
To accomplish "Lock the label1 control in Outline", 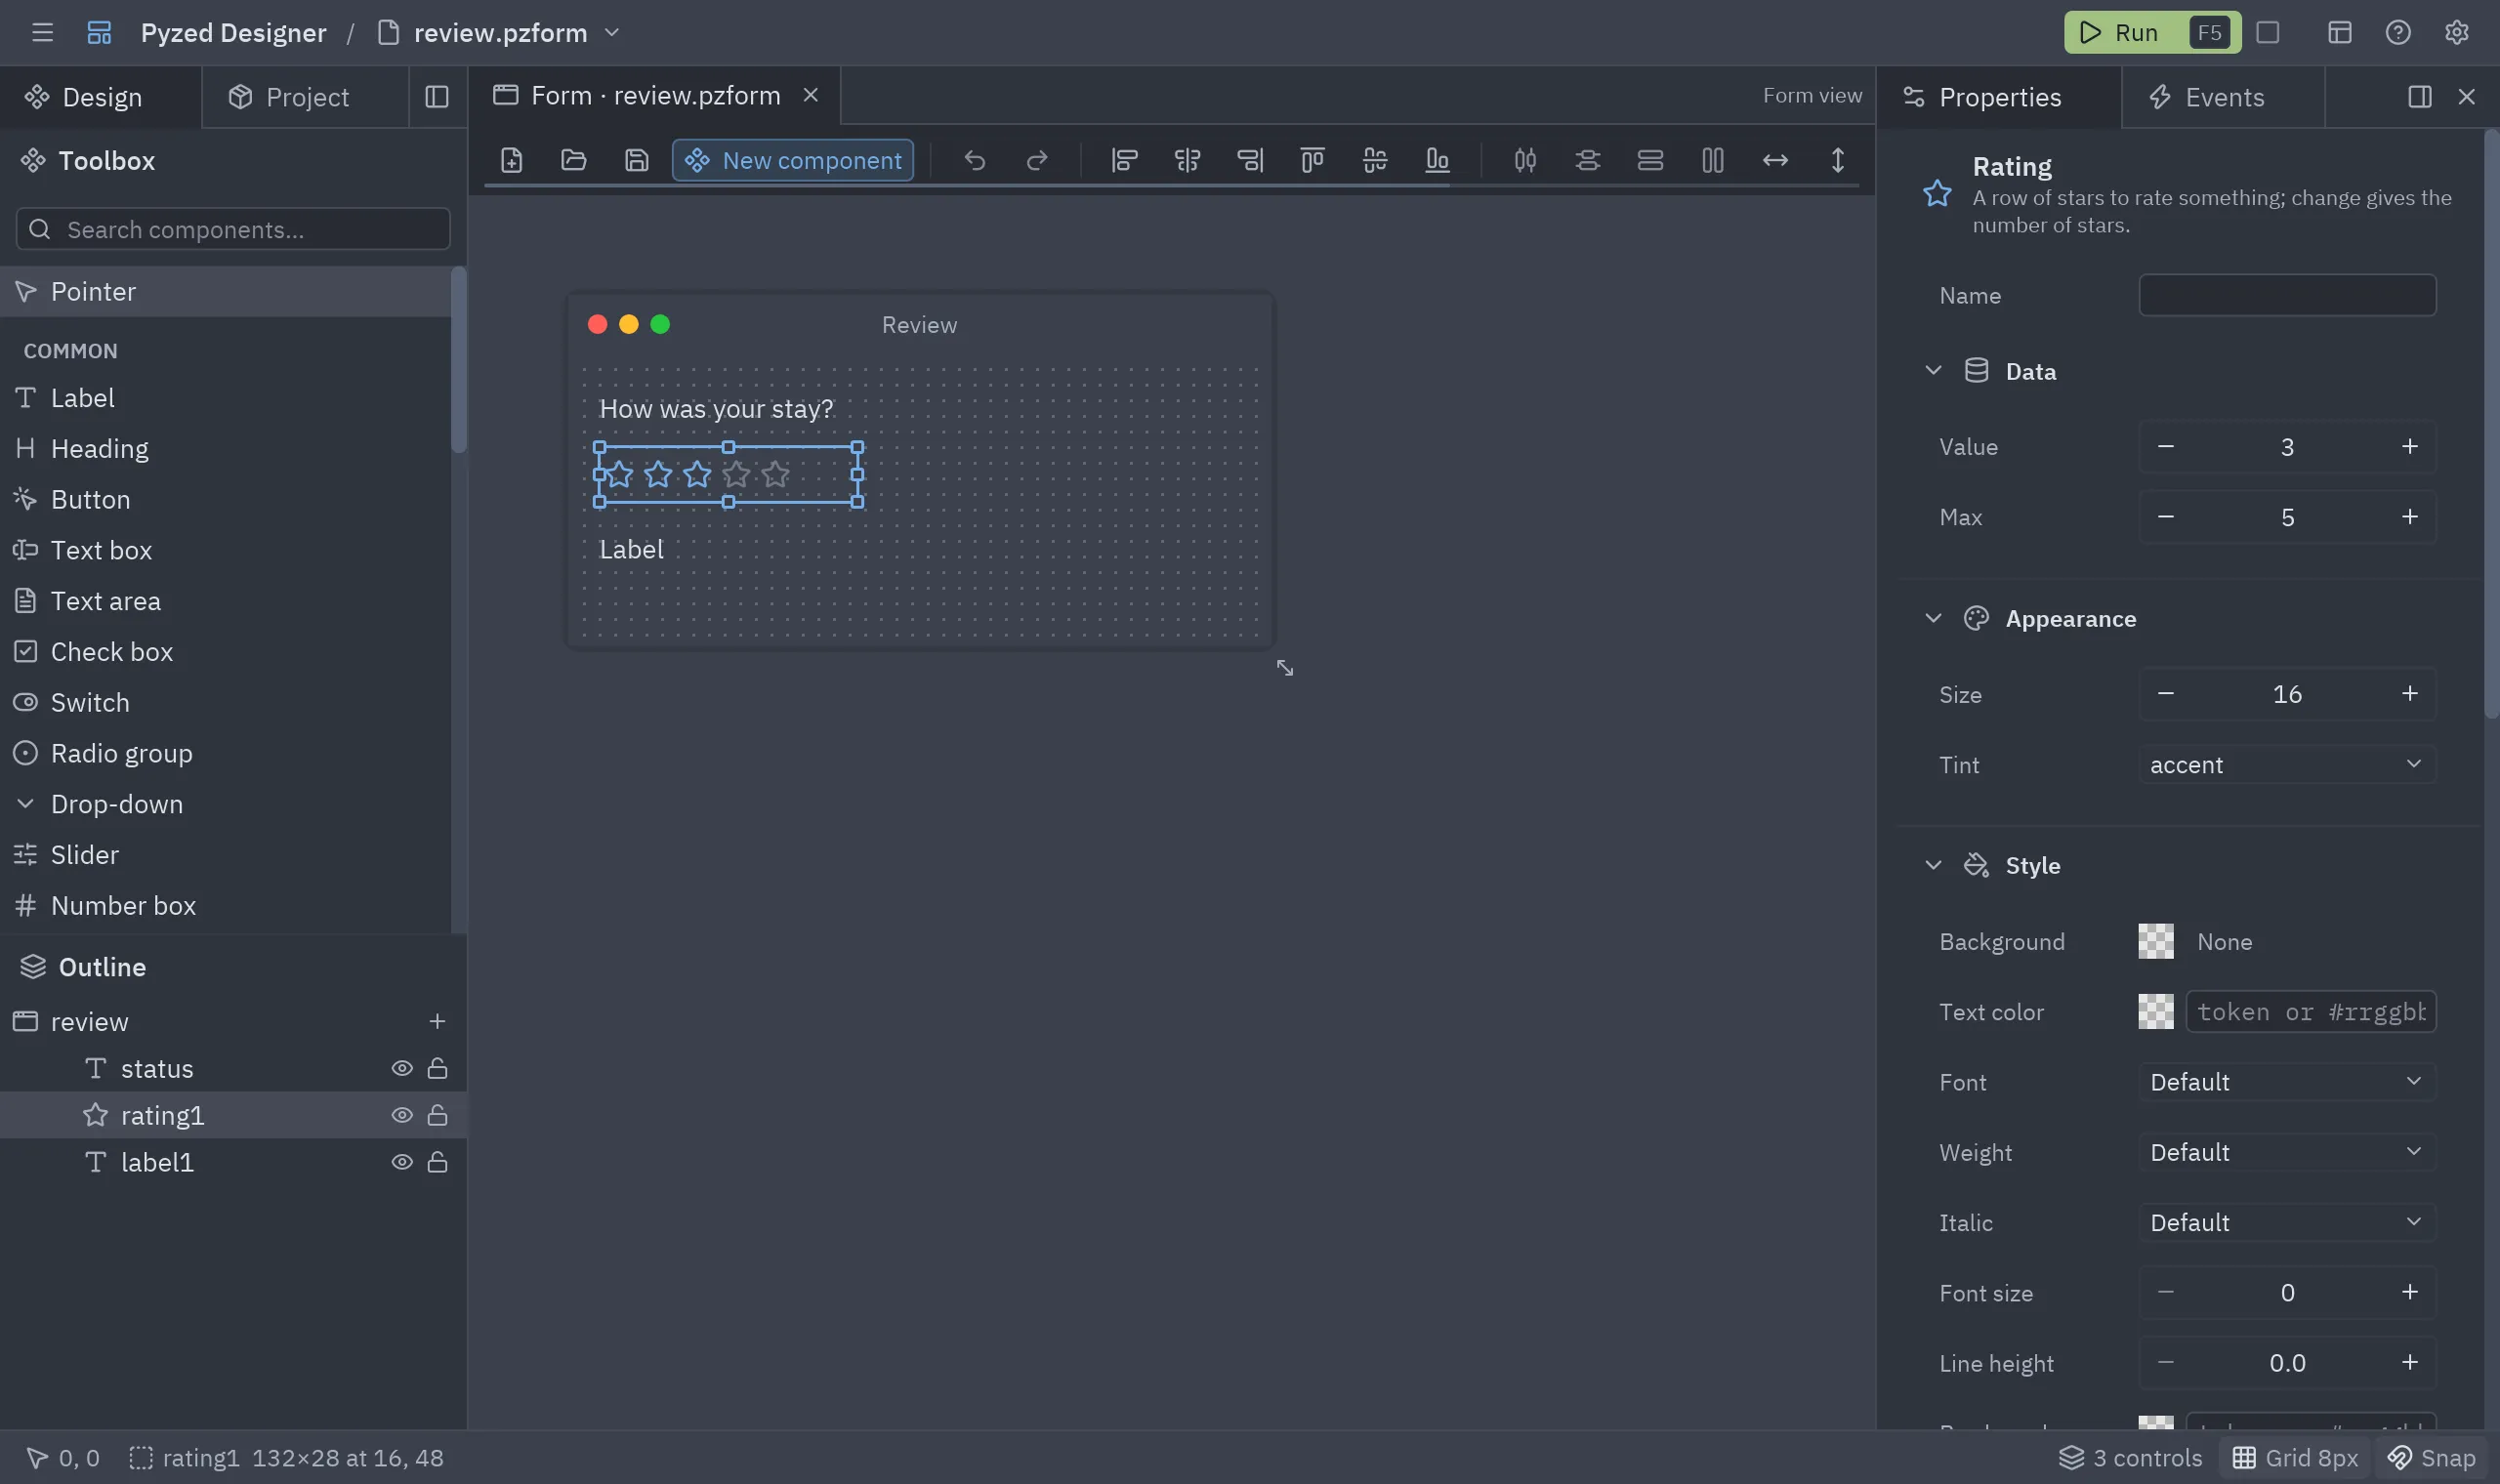I will coord(437,1162).
